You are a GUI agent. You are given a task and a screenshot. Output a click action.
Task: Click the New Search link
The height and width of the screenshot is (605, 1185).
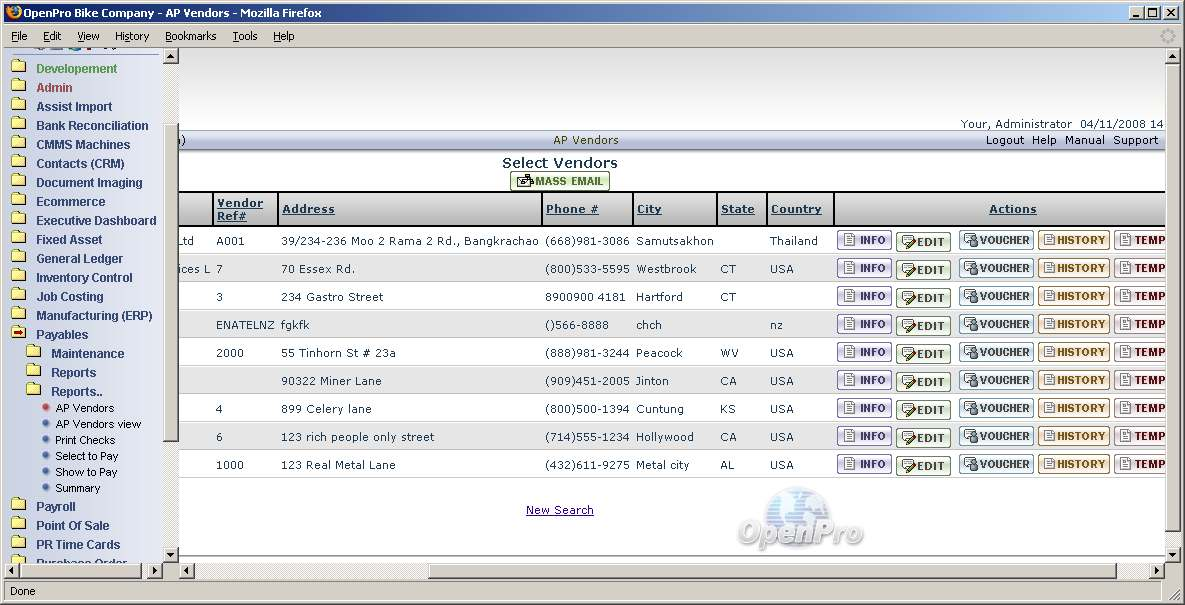[559, 510]
